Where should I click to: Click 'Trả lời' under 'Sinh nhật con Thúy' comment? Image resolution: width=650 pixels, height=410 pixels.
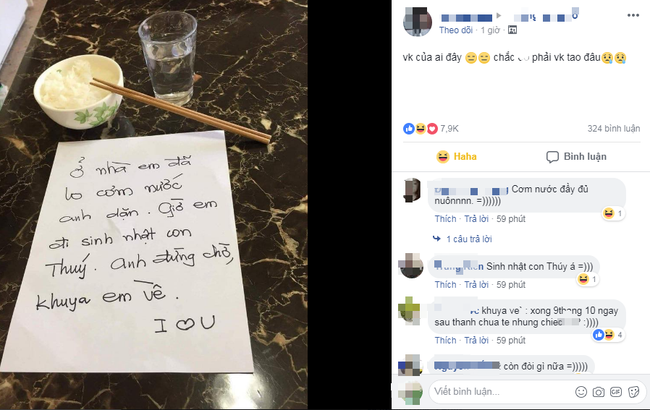(x=476, y=285)
